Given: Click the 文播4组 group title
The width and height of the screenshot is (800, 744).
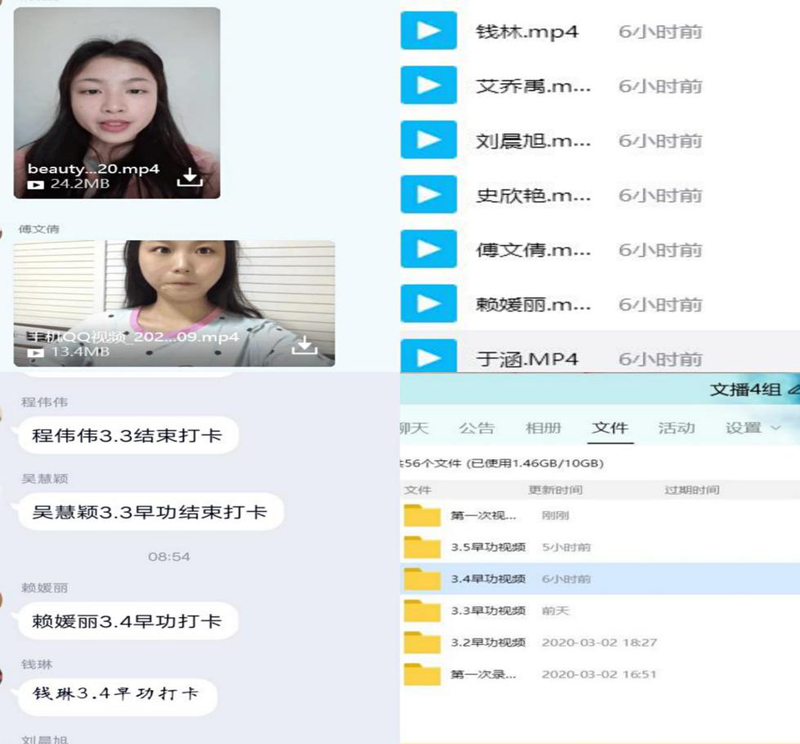Looking at the screenshot, I should pyautogui.click(x=745, y=390).
